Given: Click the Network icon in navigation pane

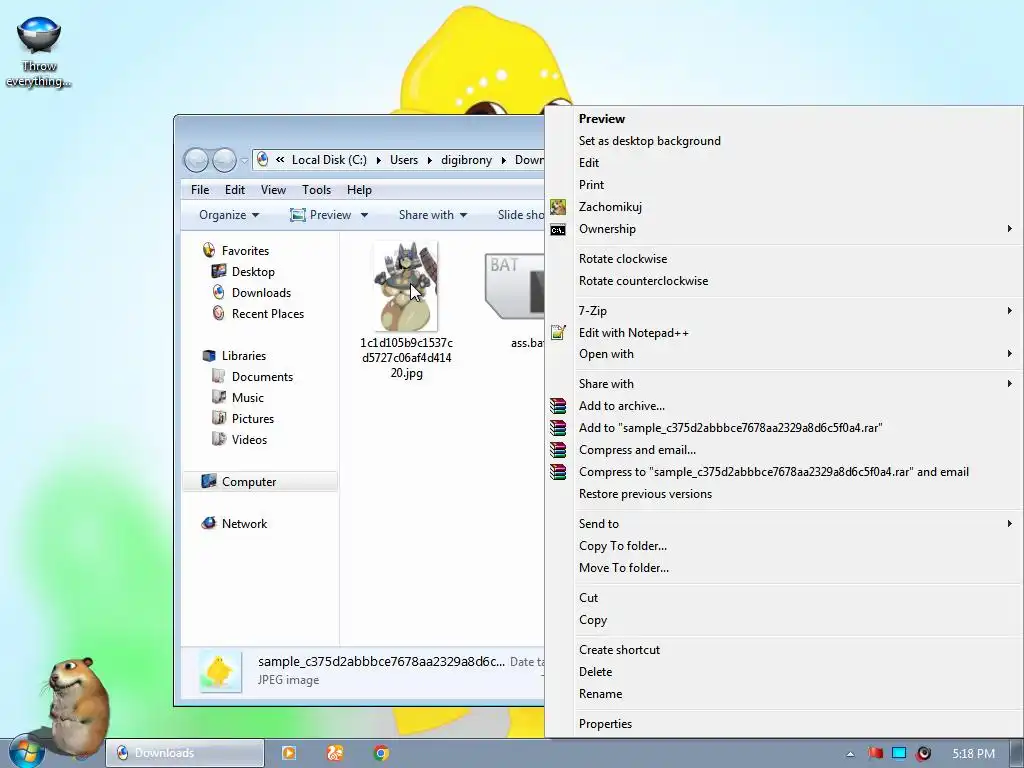Looking at the screenshot, I should click(x=209, y=523).
